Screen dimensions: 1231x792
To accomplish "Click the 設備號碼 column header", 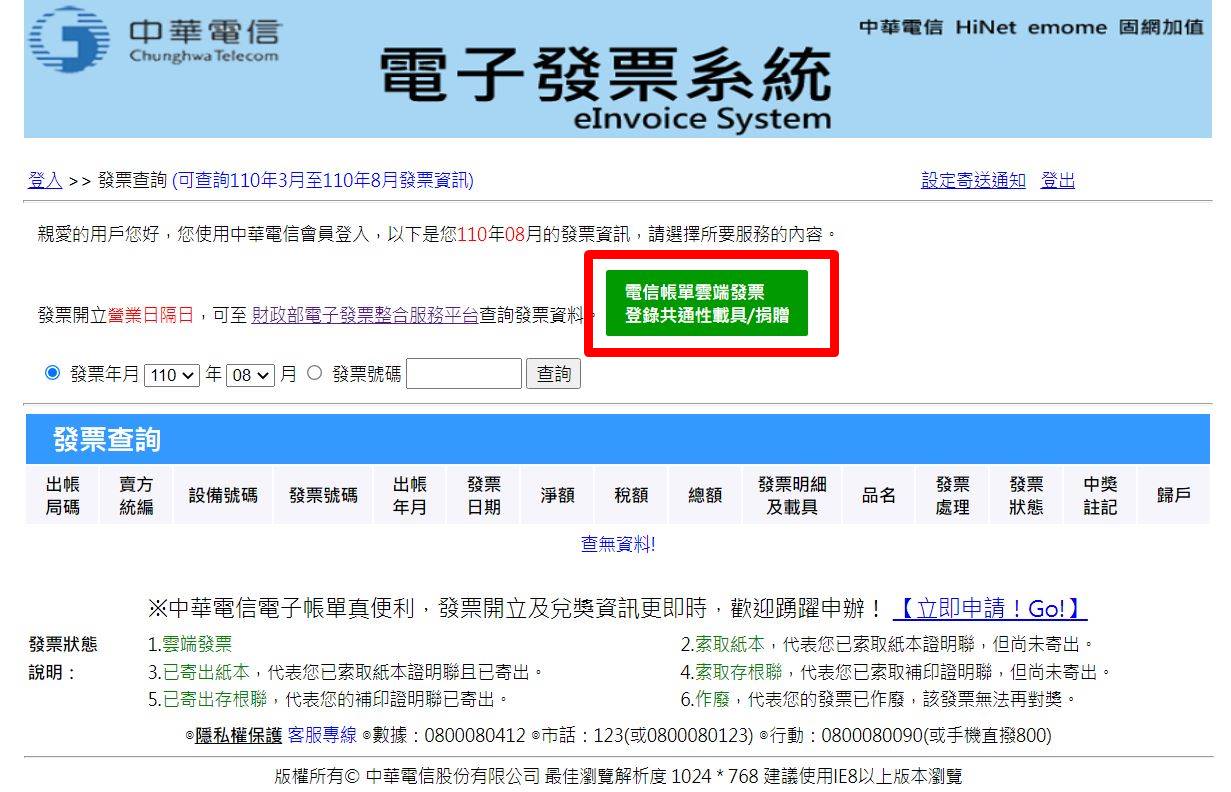I will pyautogui.click(x=223, y=495).
